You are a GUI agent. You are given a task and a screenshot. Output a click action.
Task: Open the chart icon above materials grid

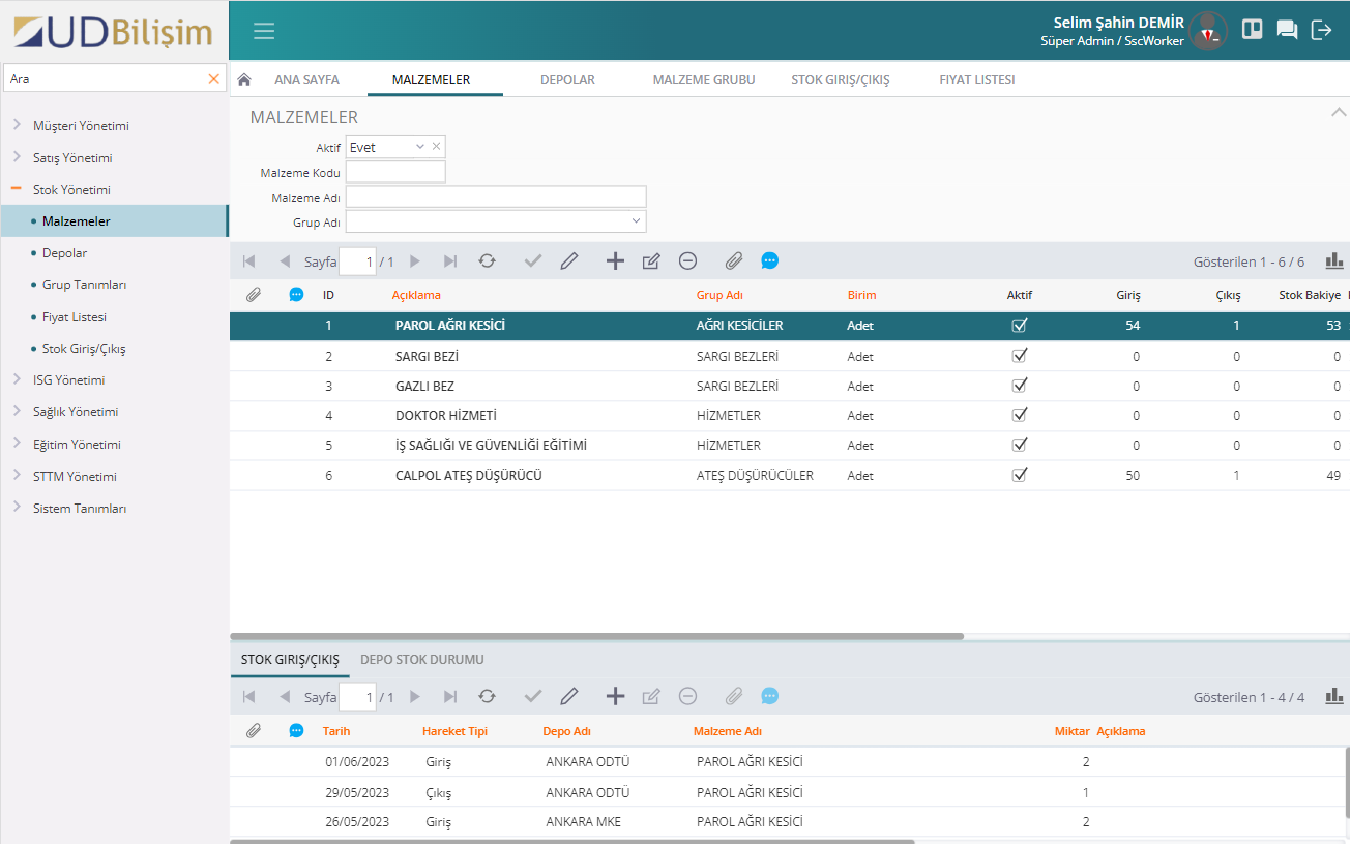click(x=1334, y=261)
